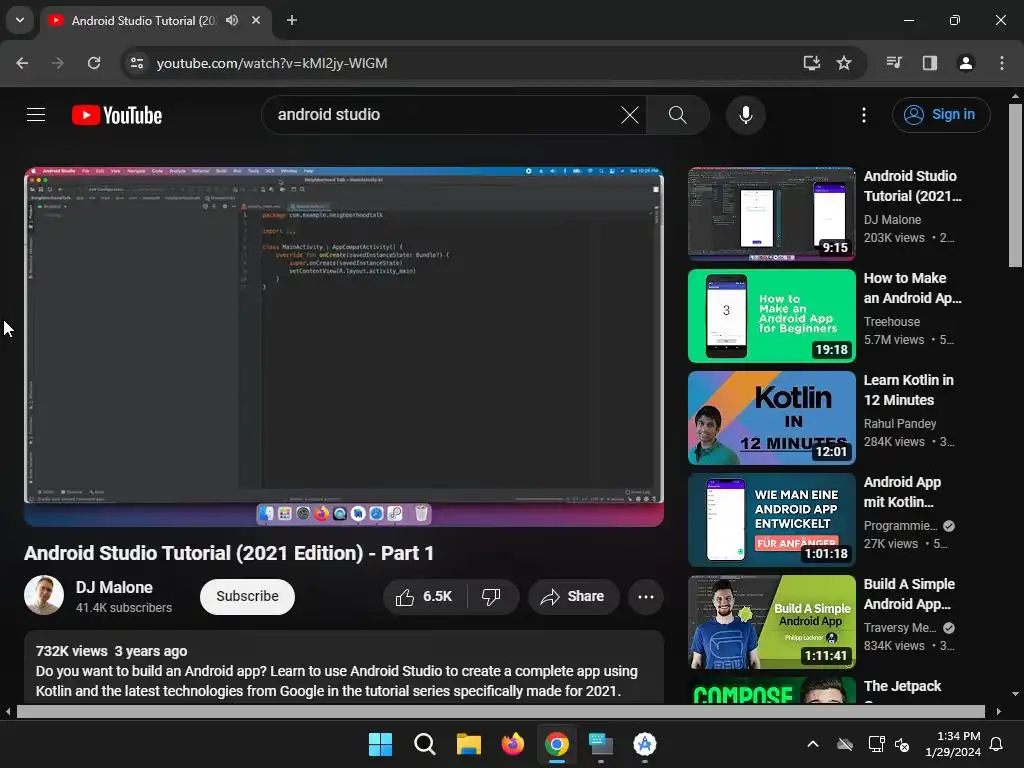Mute tab via speaker icon
This screenshot has width=1024, height=768.
pyautogui.click(x=232, y=20)
